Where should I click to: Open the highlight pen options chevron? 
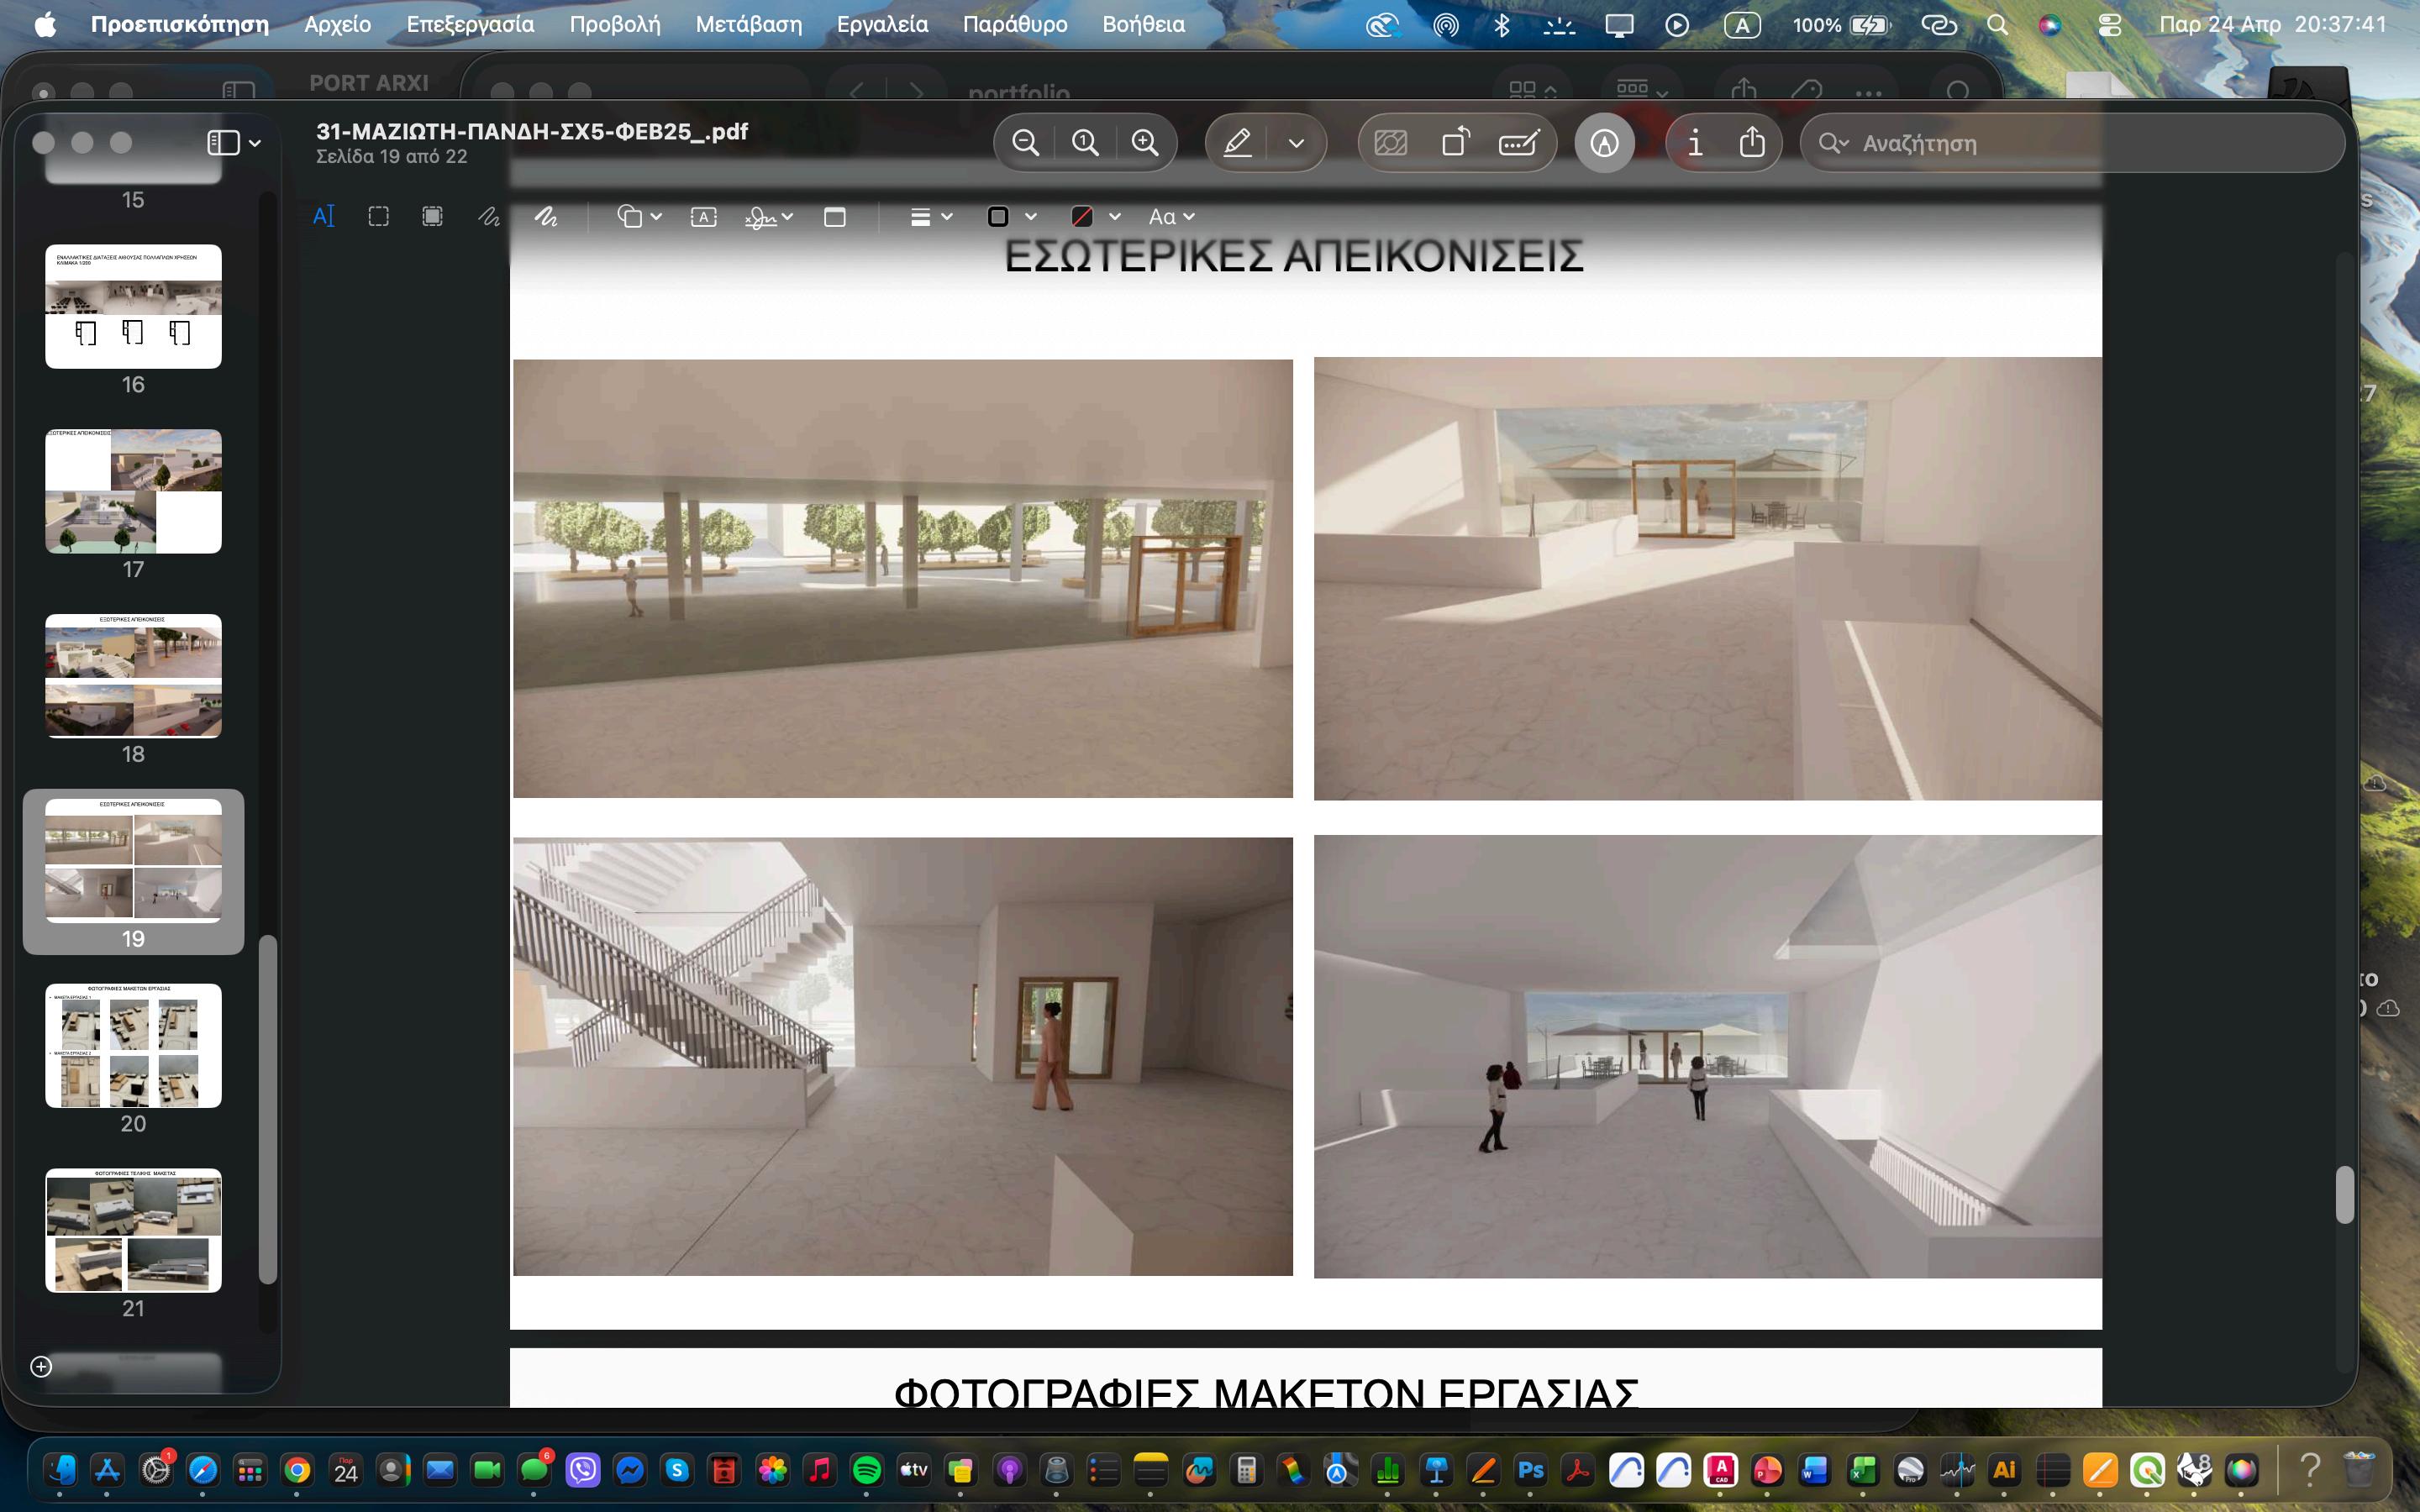click(x=1296, y=143)
